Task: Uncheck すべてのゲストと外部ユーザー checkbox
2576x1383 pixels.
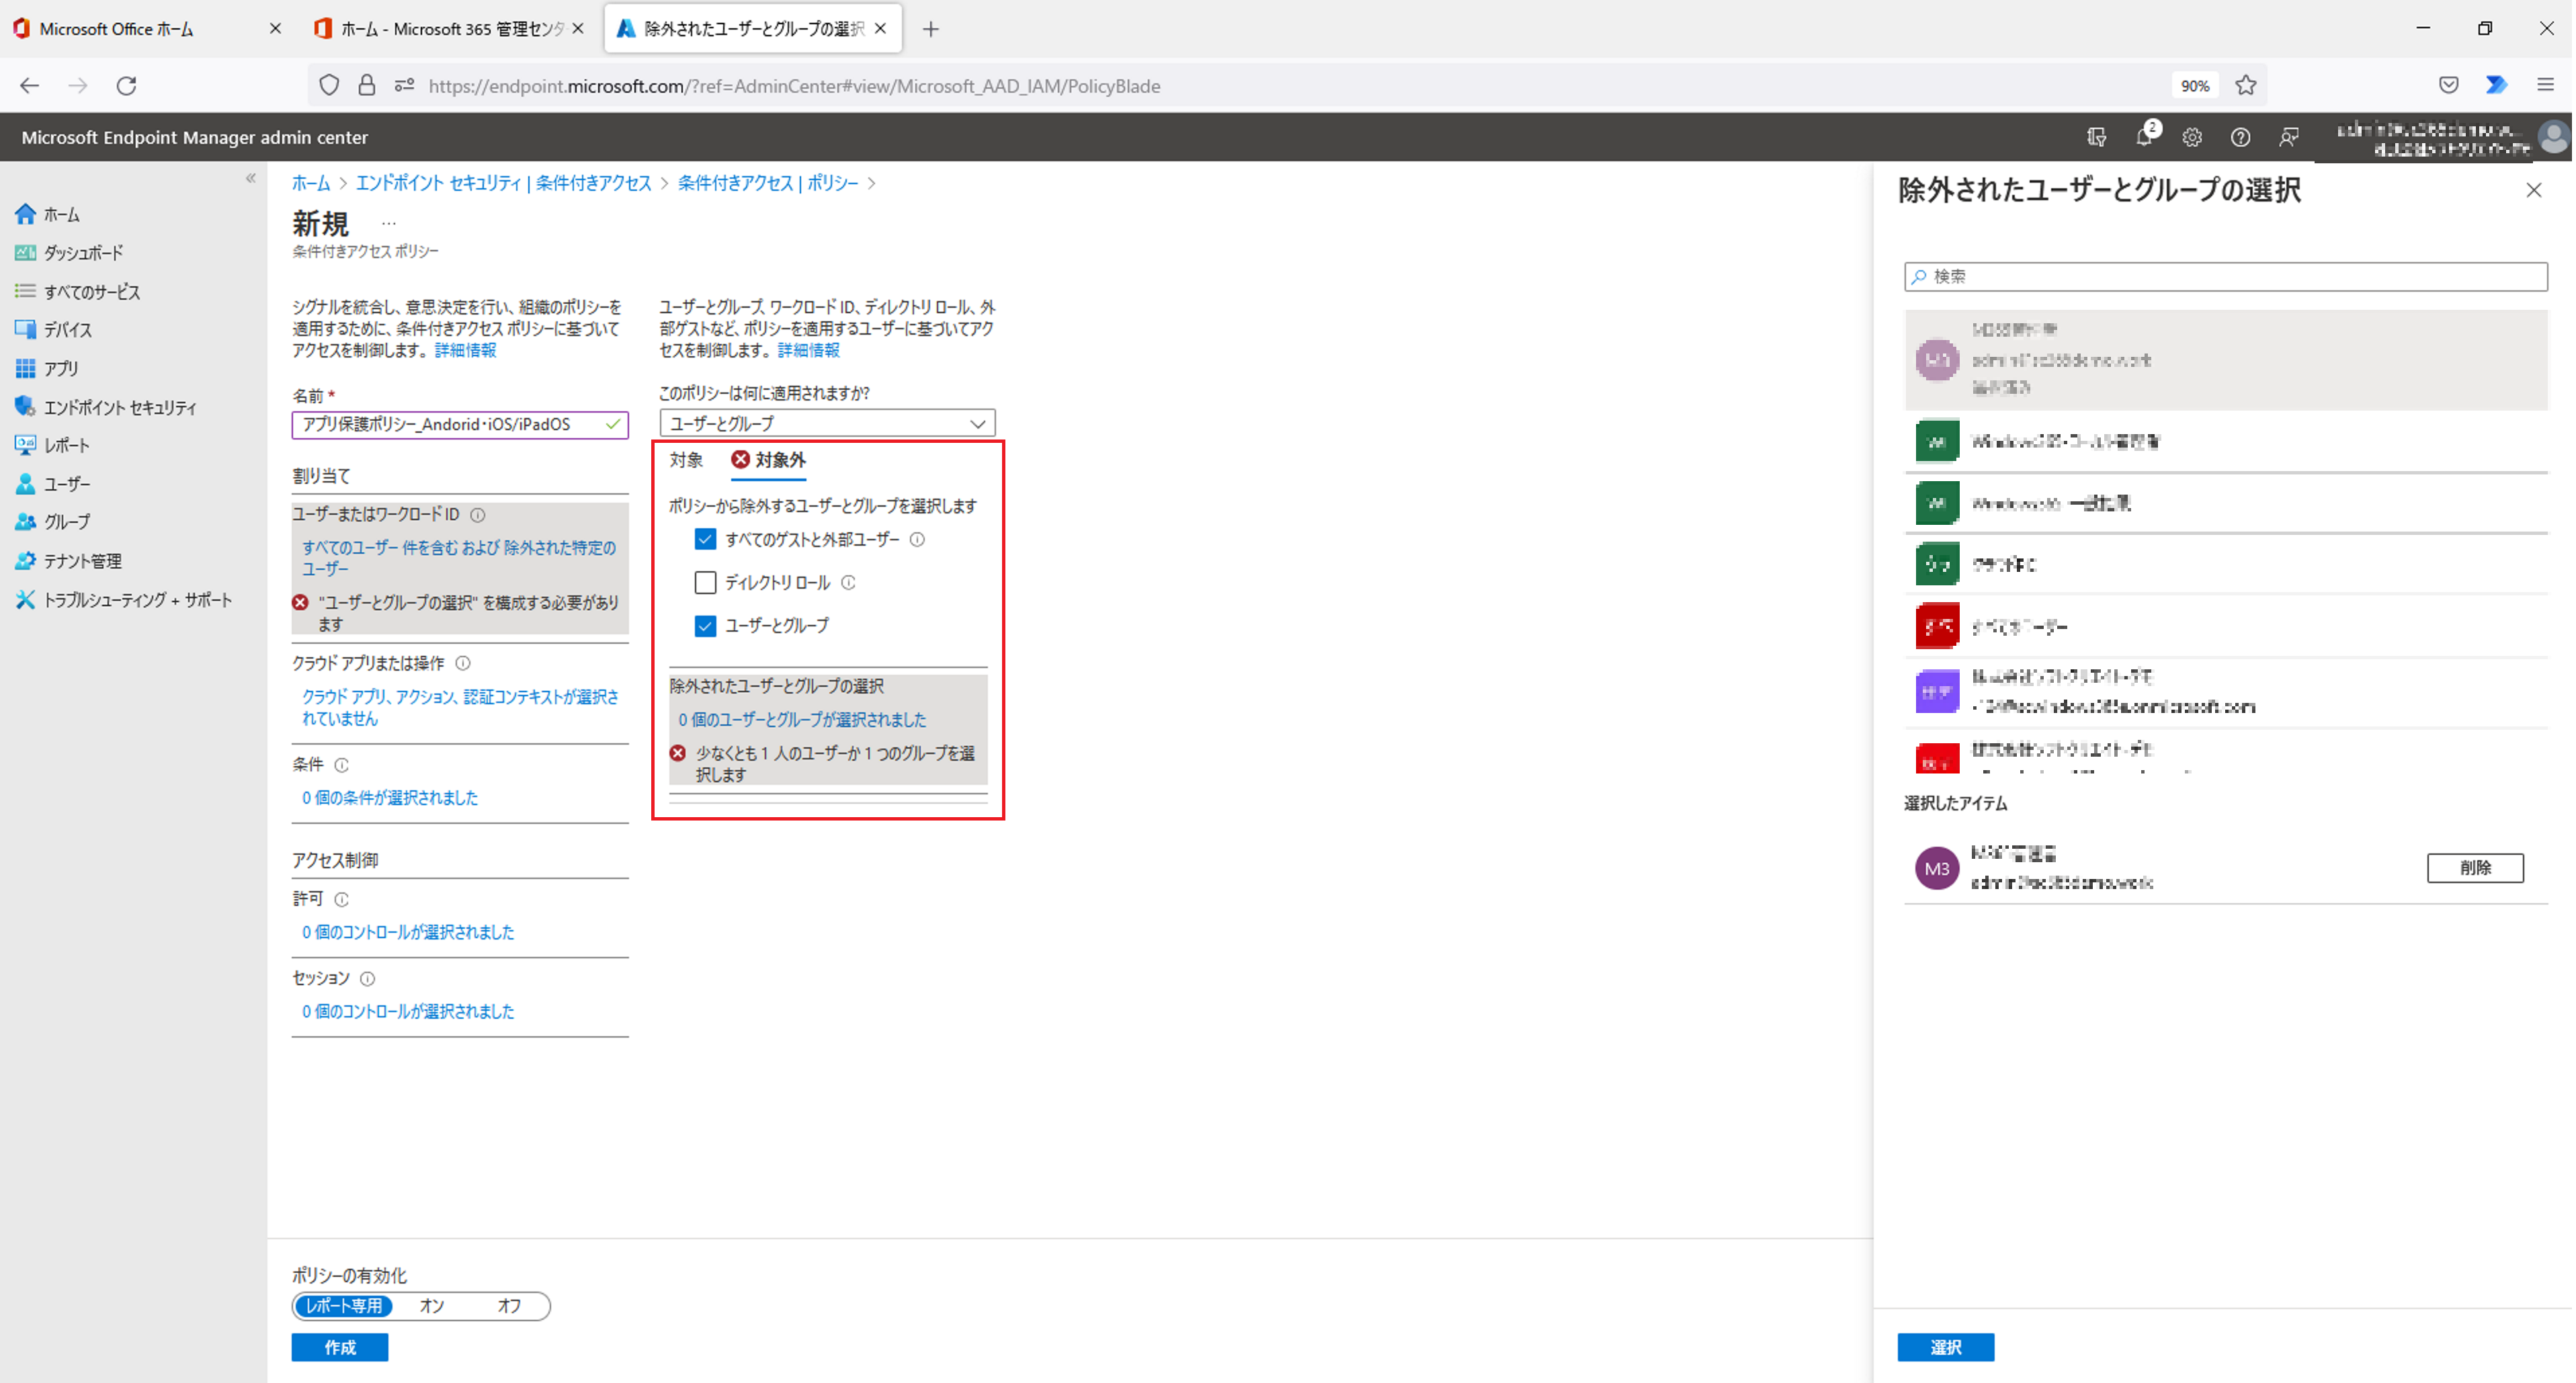Action: pos(705,539)
